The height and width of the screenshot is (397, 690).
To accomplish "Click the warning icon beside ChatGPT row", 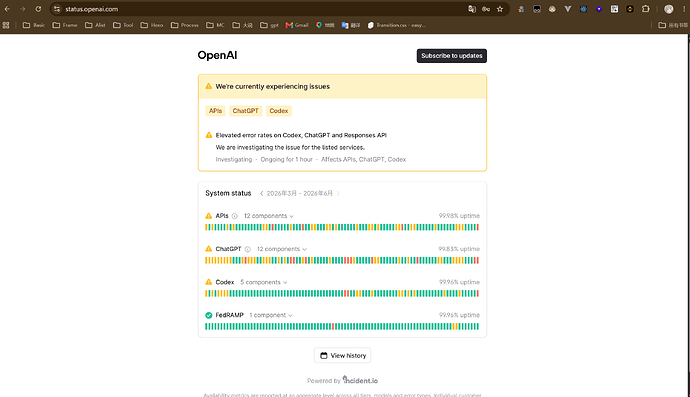I will click(x=209, y=249).
